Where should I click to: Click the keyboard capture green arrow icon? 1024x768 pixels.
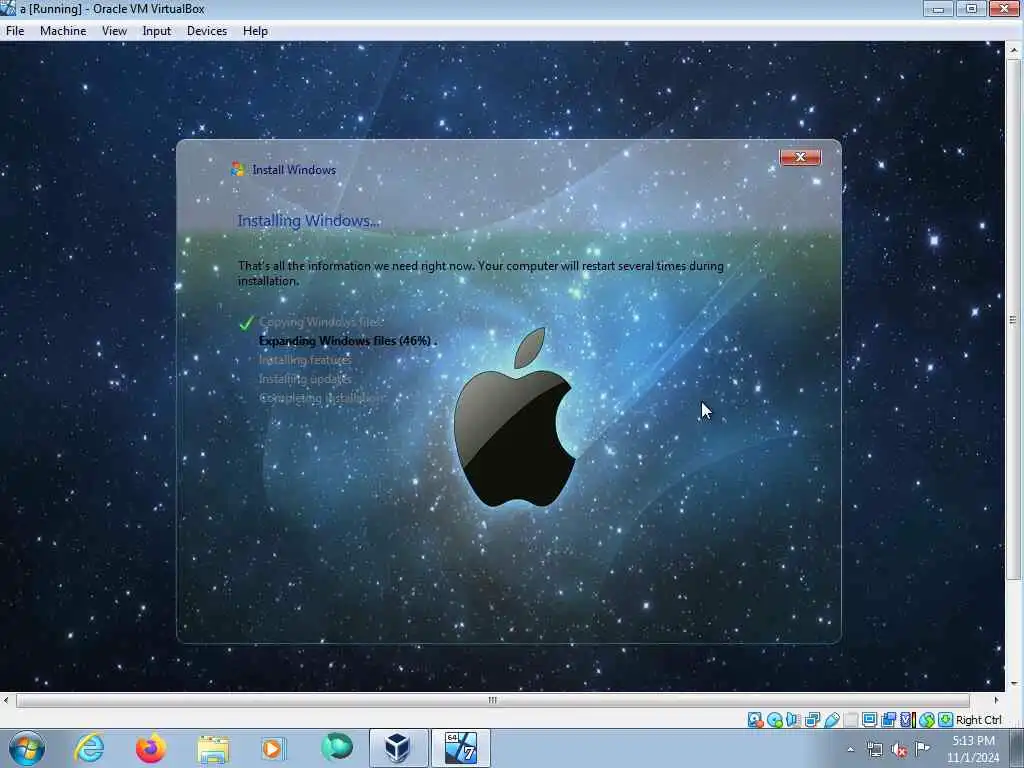pyautogui.click(x=946, y=720)
